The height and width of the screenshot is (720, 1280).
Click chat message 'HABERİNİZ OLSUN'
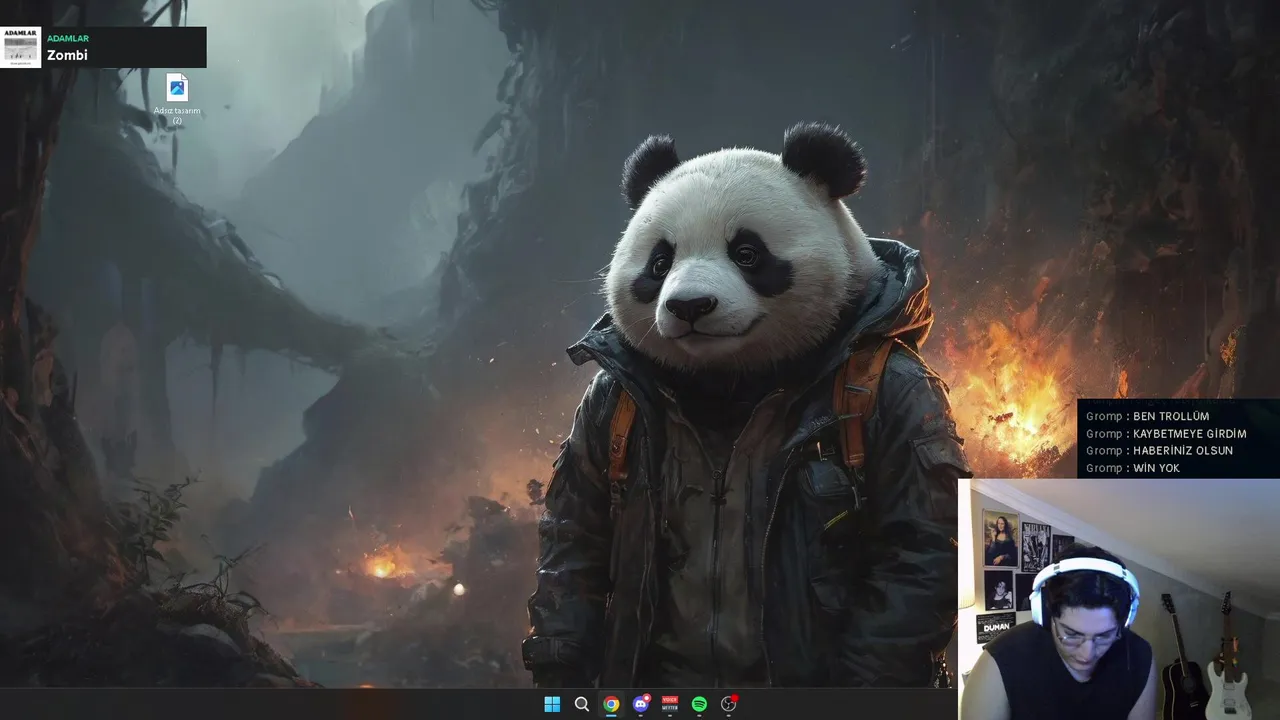coord(1183,451)
